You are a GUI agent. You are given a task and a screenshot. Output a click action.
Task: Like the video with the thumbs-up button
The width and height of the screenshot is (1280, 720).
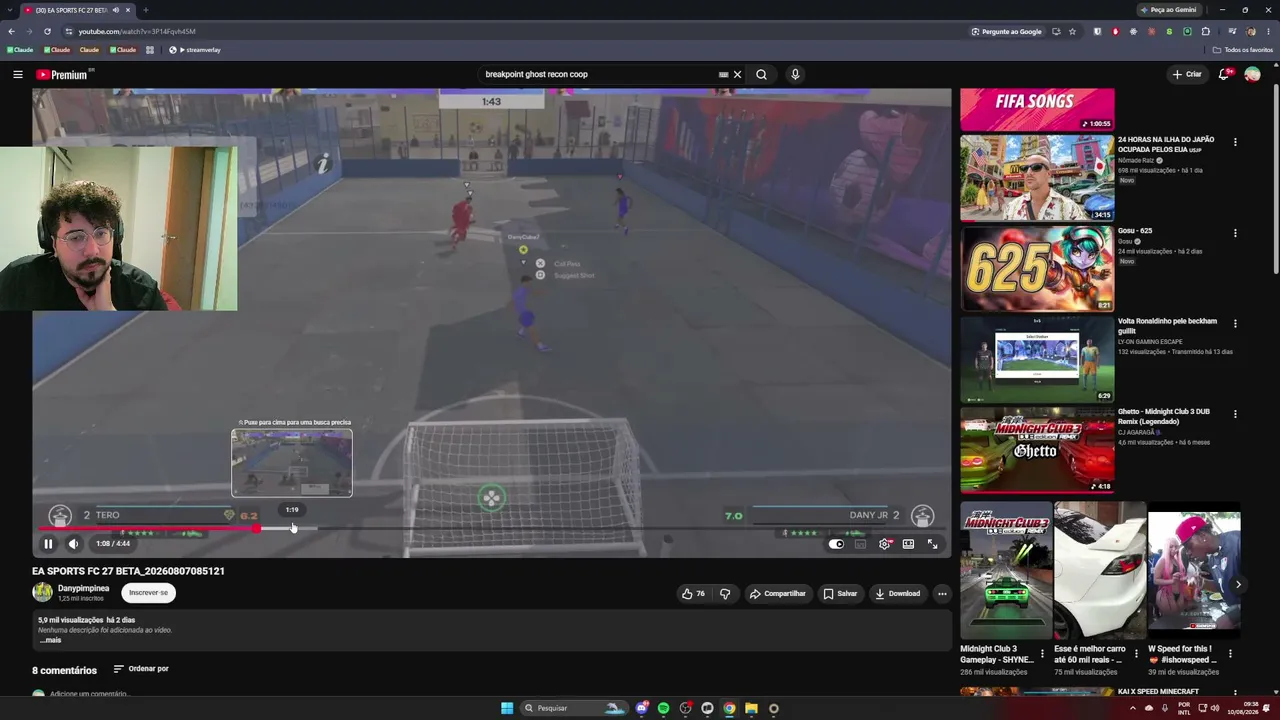(694, 593)
